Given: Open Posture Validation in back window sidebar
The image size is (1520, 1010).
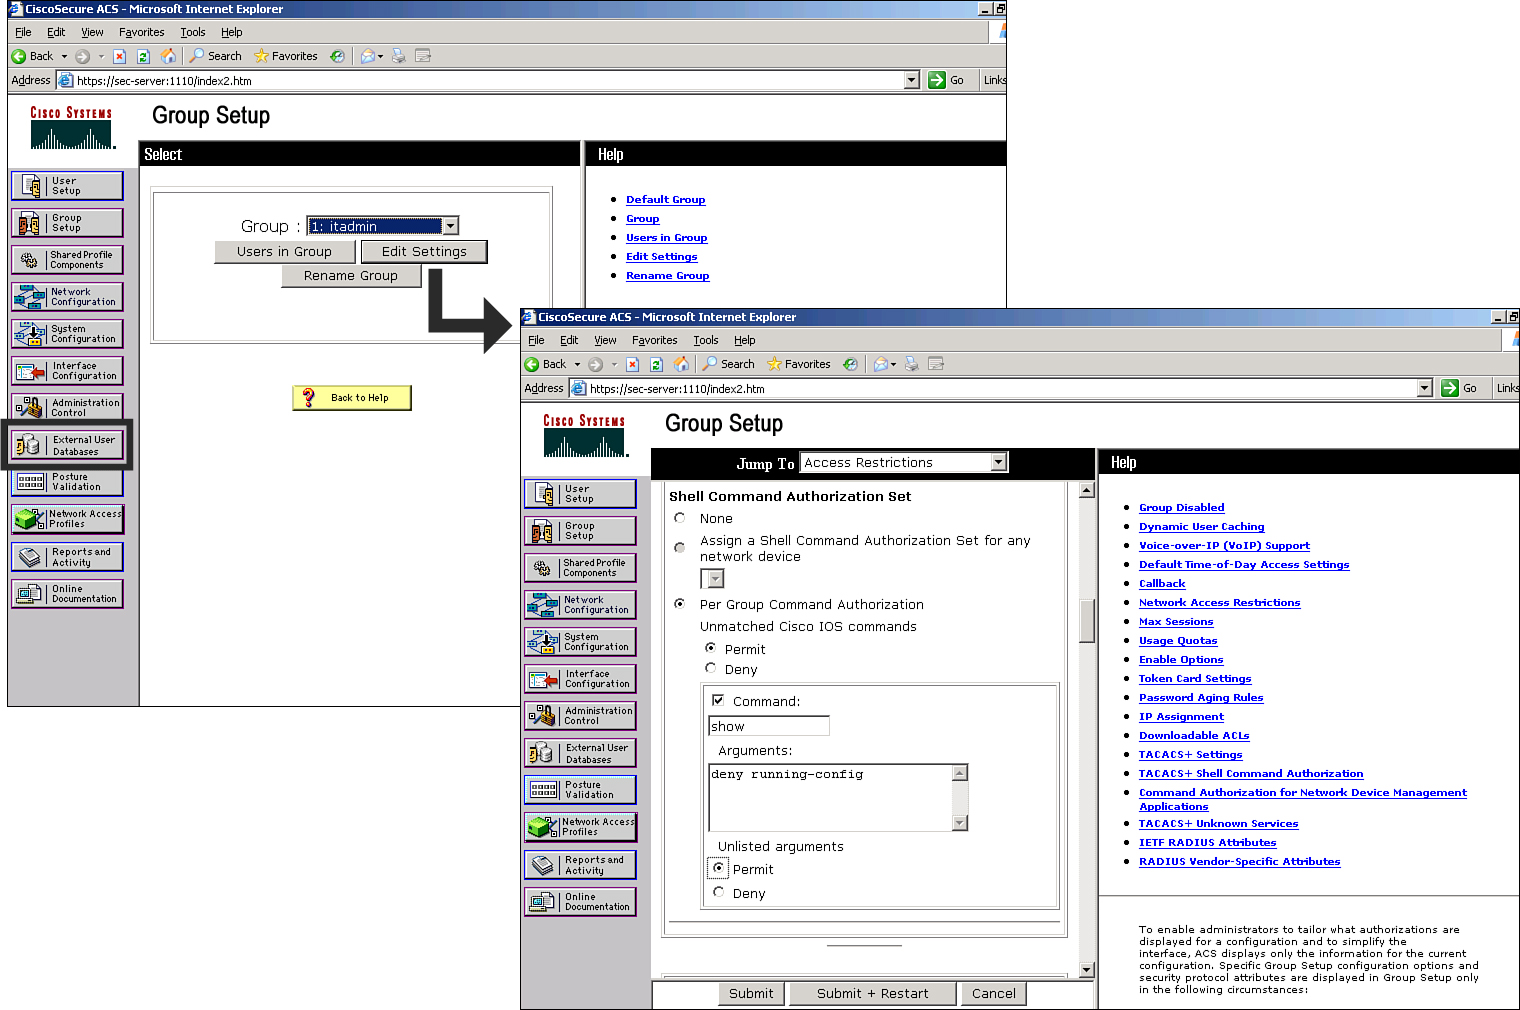Looking at the screenshot, I should pos(67,482).
